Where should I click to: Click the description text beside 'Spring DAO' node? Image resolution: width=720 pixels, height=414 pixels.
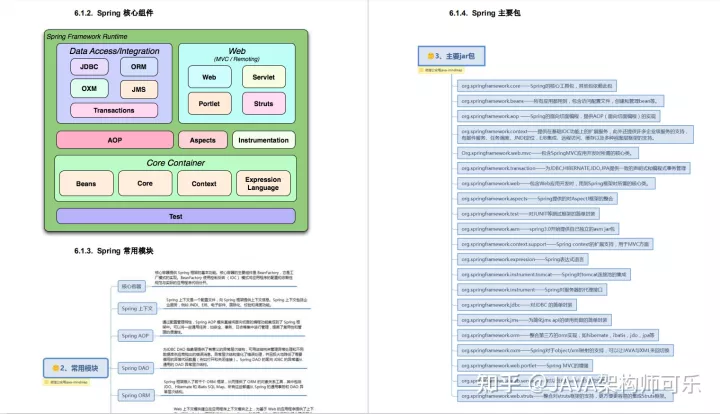[x=232, y=357]
